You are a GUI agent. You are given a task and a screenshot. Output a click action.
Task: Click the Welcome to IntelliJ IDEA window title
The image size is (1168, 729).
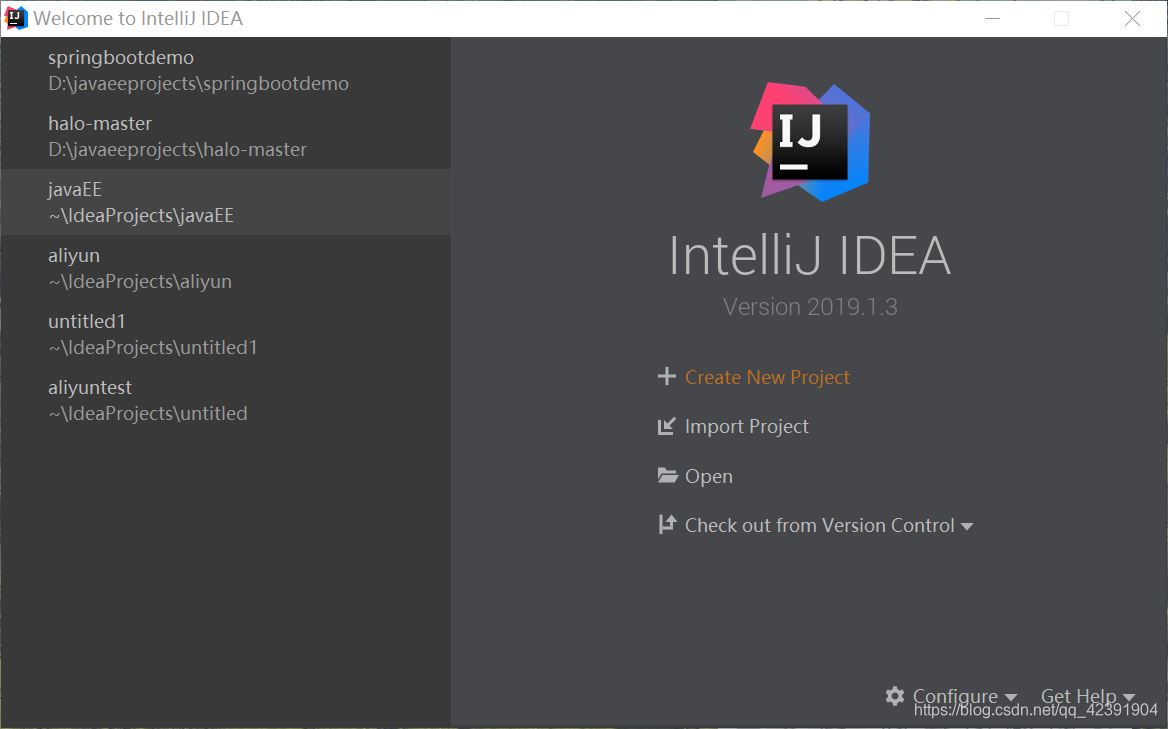tap(138, 19)
